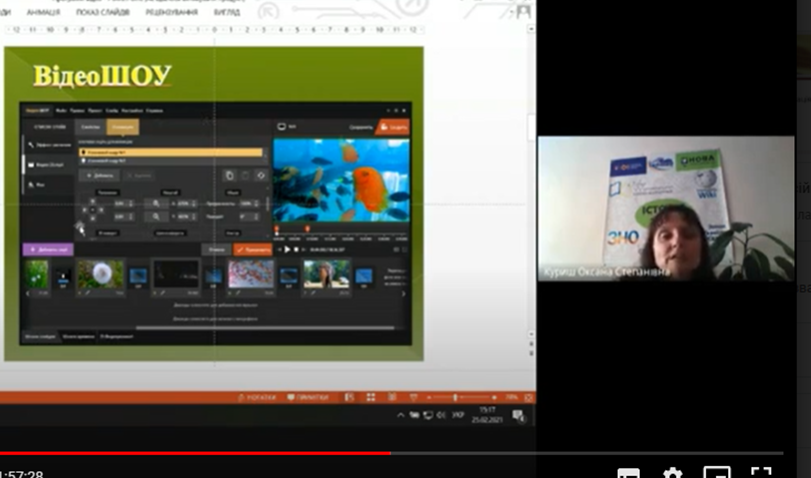Click the network icon in system tray
This screenshot has height=478, width=811.
pos(428,415)
